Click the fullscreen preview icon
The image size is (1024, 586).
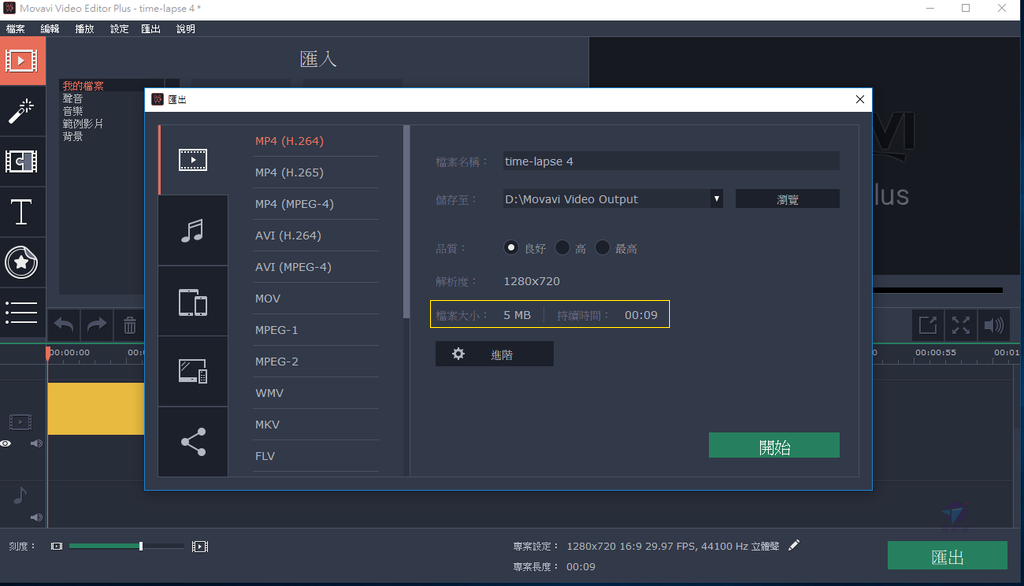pyautogui.click(x=961, y=325)
